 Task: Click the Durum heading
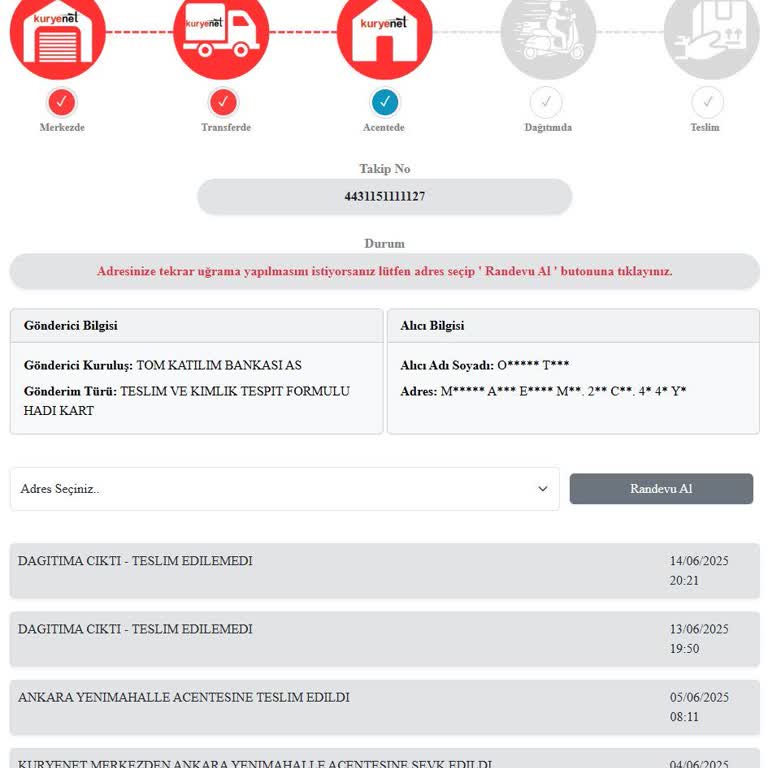coord(384,243)
